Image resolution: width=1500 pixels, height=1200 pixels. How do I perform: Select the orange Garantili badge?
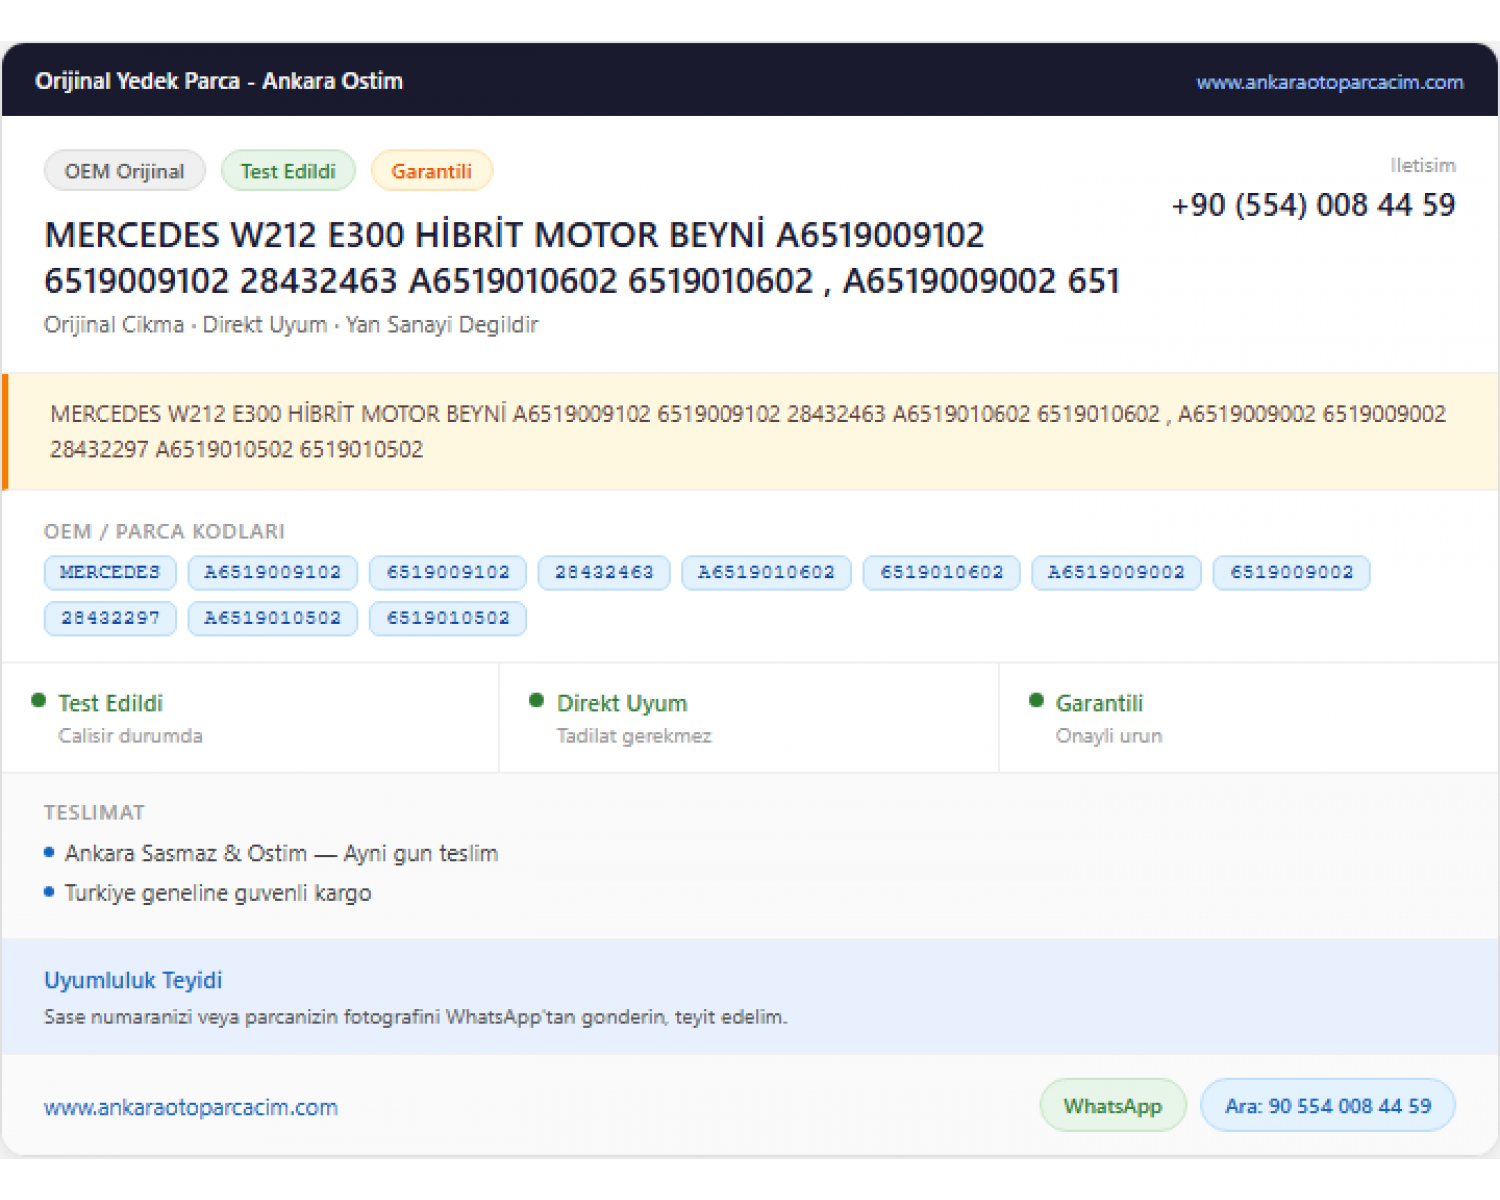pyautogui.click(x=431, y=171)
